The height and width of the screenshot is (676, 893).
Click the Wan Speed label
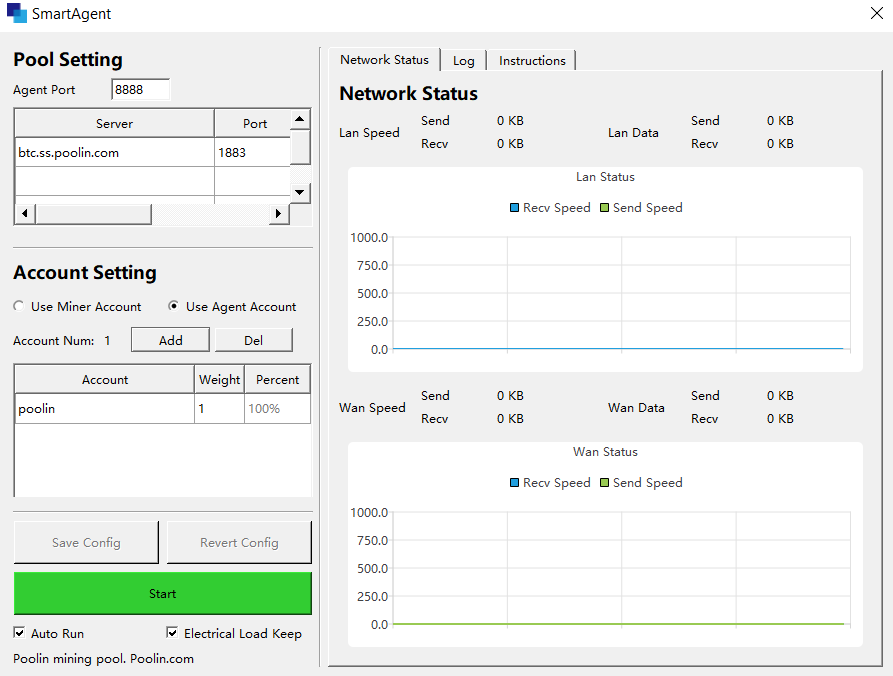click(x=372, y=408)
